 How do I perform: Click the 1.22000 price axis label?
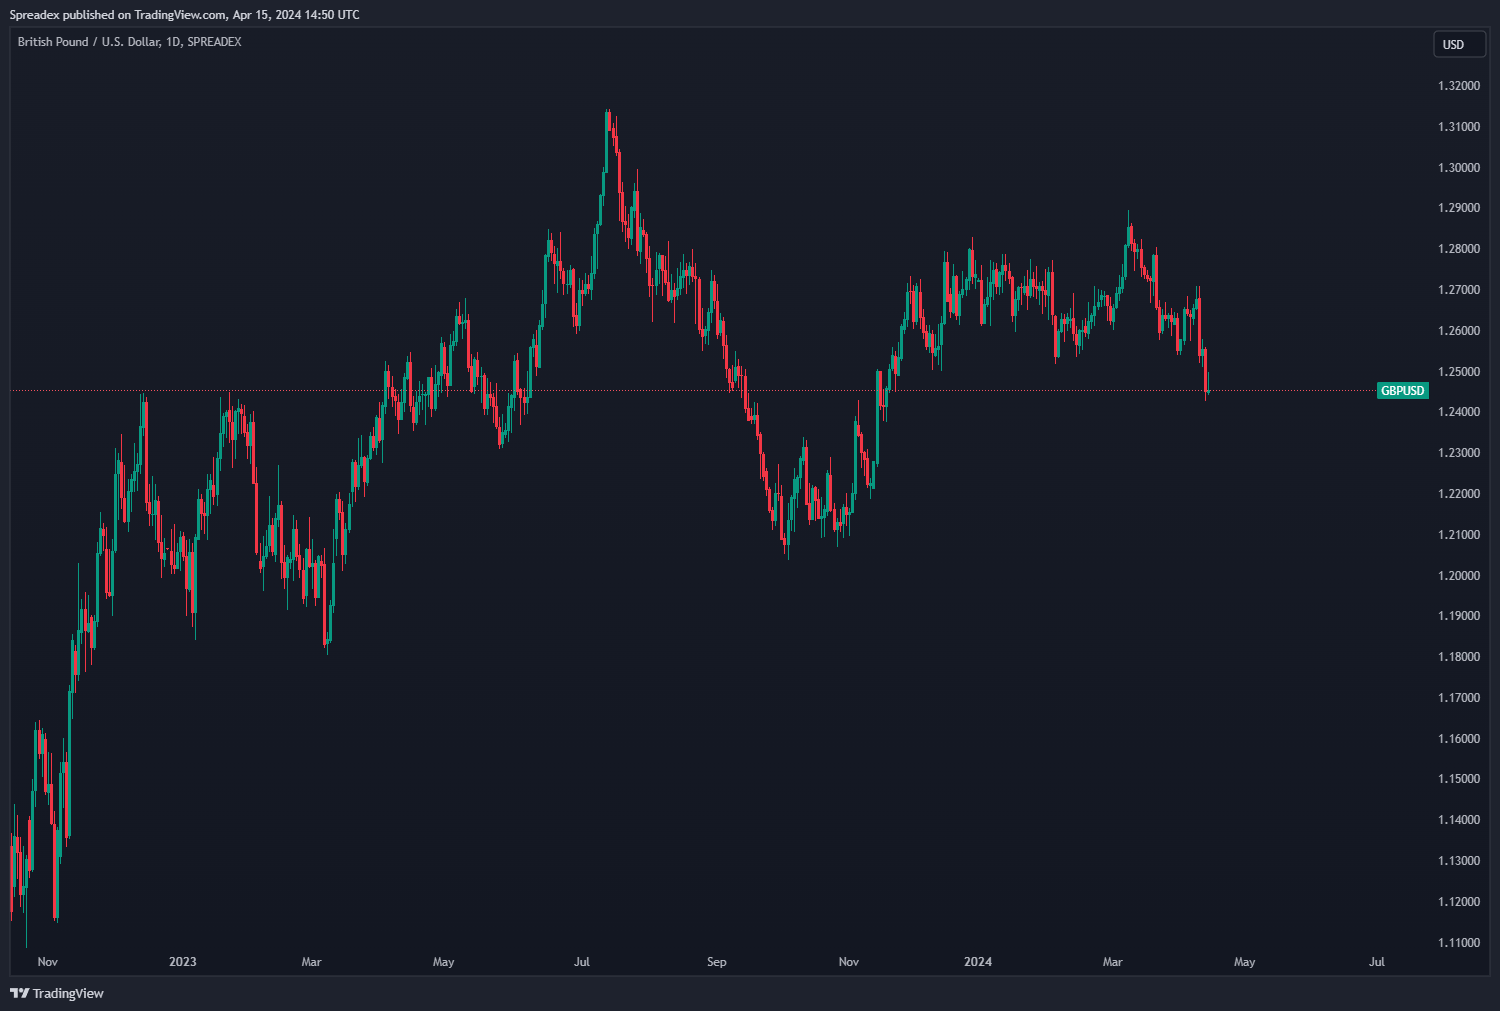tap(1459, 494)
